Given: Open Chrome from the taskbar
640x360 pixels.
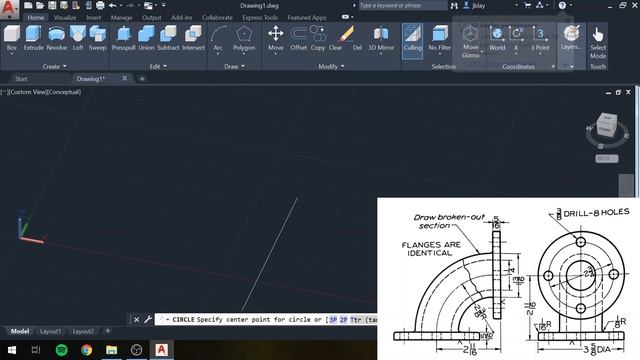Looking at the screenshot, I should click(x=87, y=350).
